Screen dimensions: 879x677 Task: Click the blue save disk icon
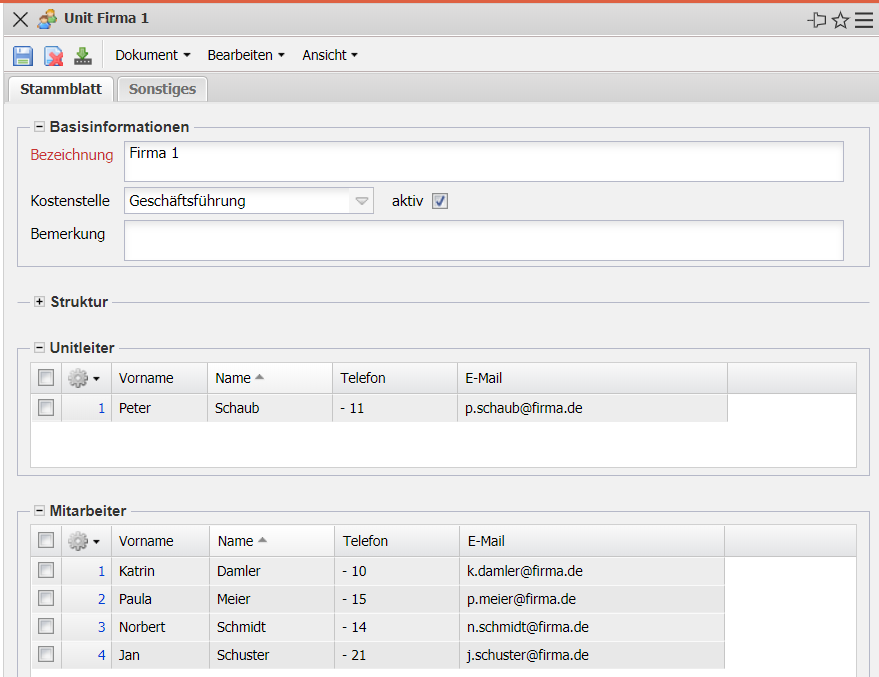pos(23,56)
